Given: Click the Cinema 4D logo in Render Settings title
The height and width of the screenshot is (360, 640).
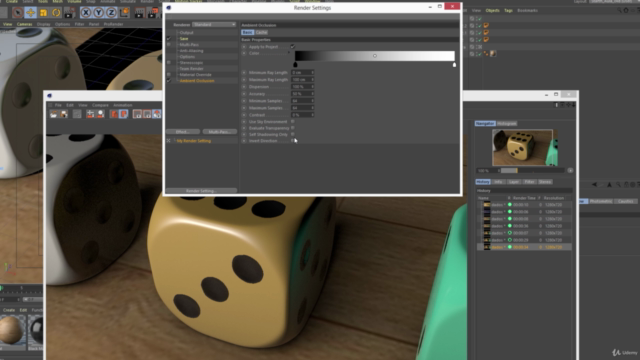Looking at the screenshot, I should point(169,8).
